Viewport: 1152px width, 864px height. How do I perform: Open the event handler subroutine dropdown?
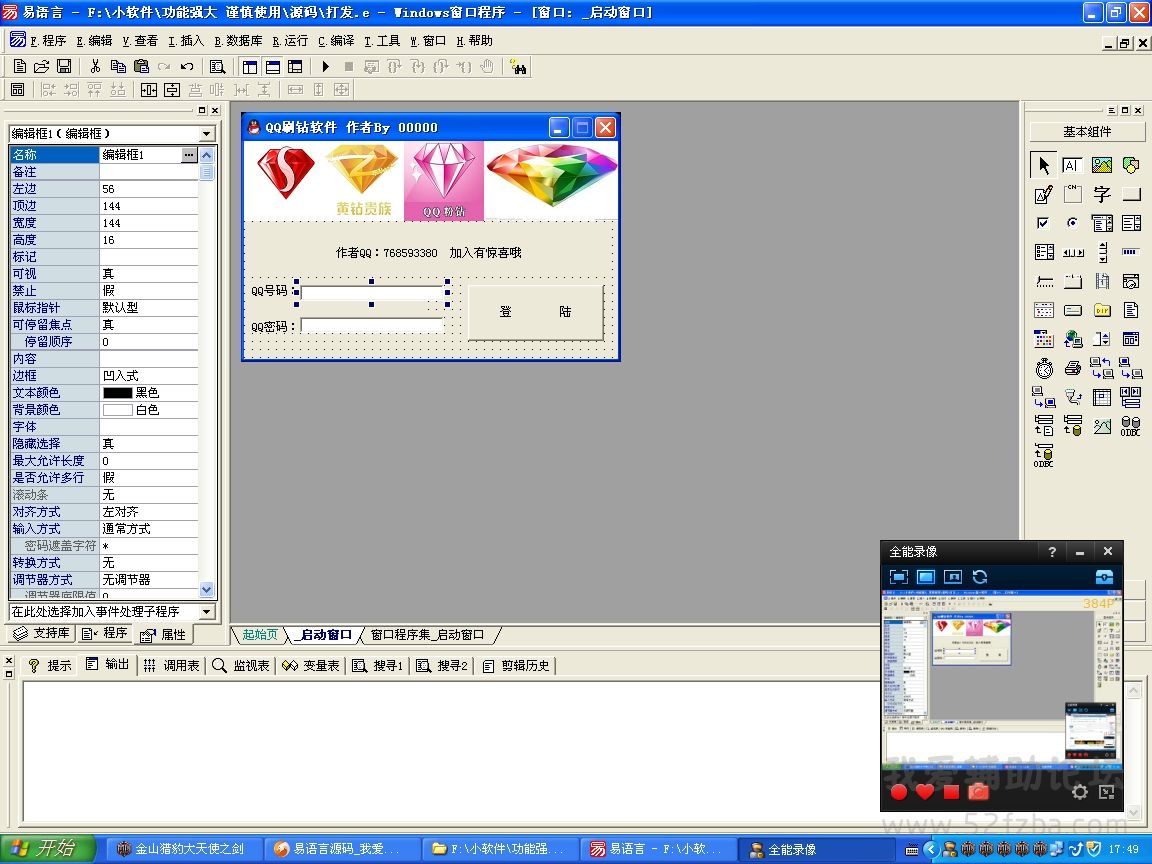(x=206, y=611)
